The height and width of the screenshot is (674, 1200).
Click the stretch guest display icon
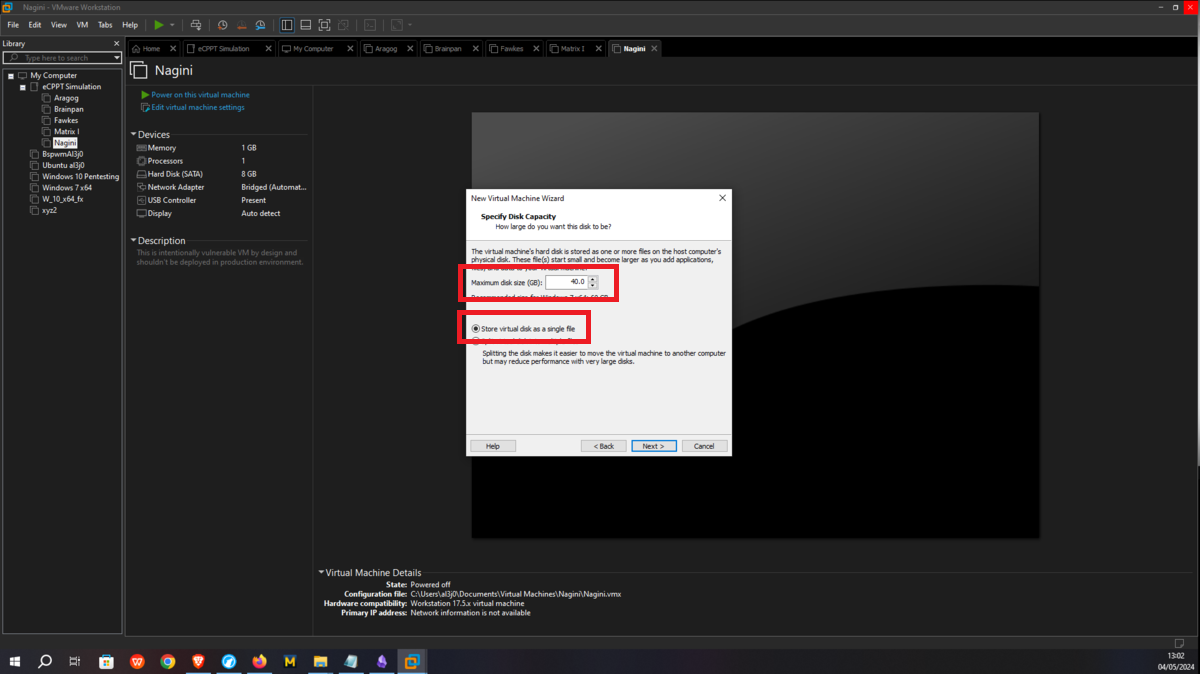[397, 24]
